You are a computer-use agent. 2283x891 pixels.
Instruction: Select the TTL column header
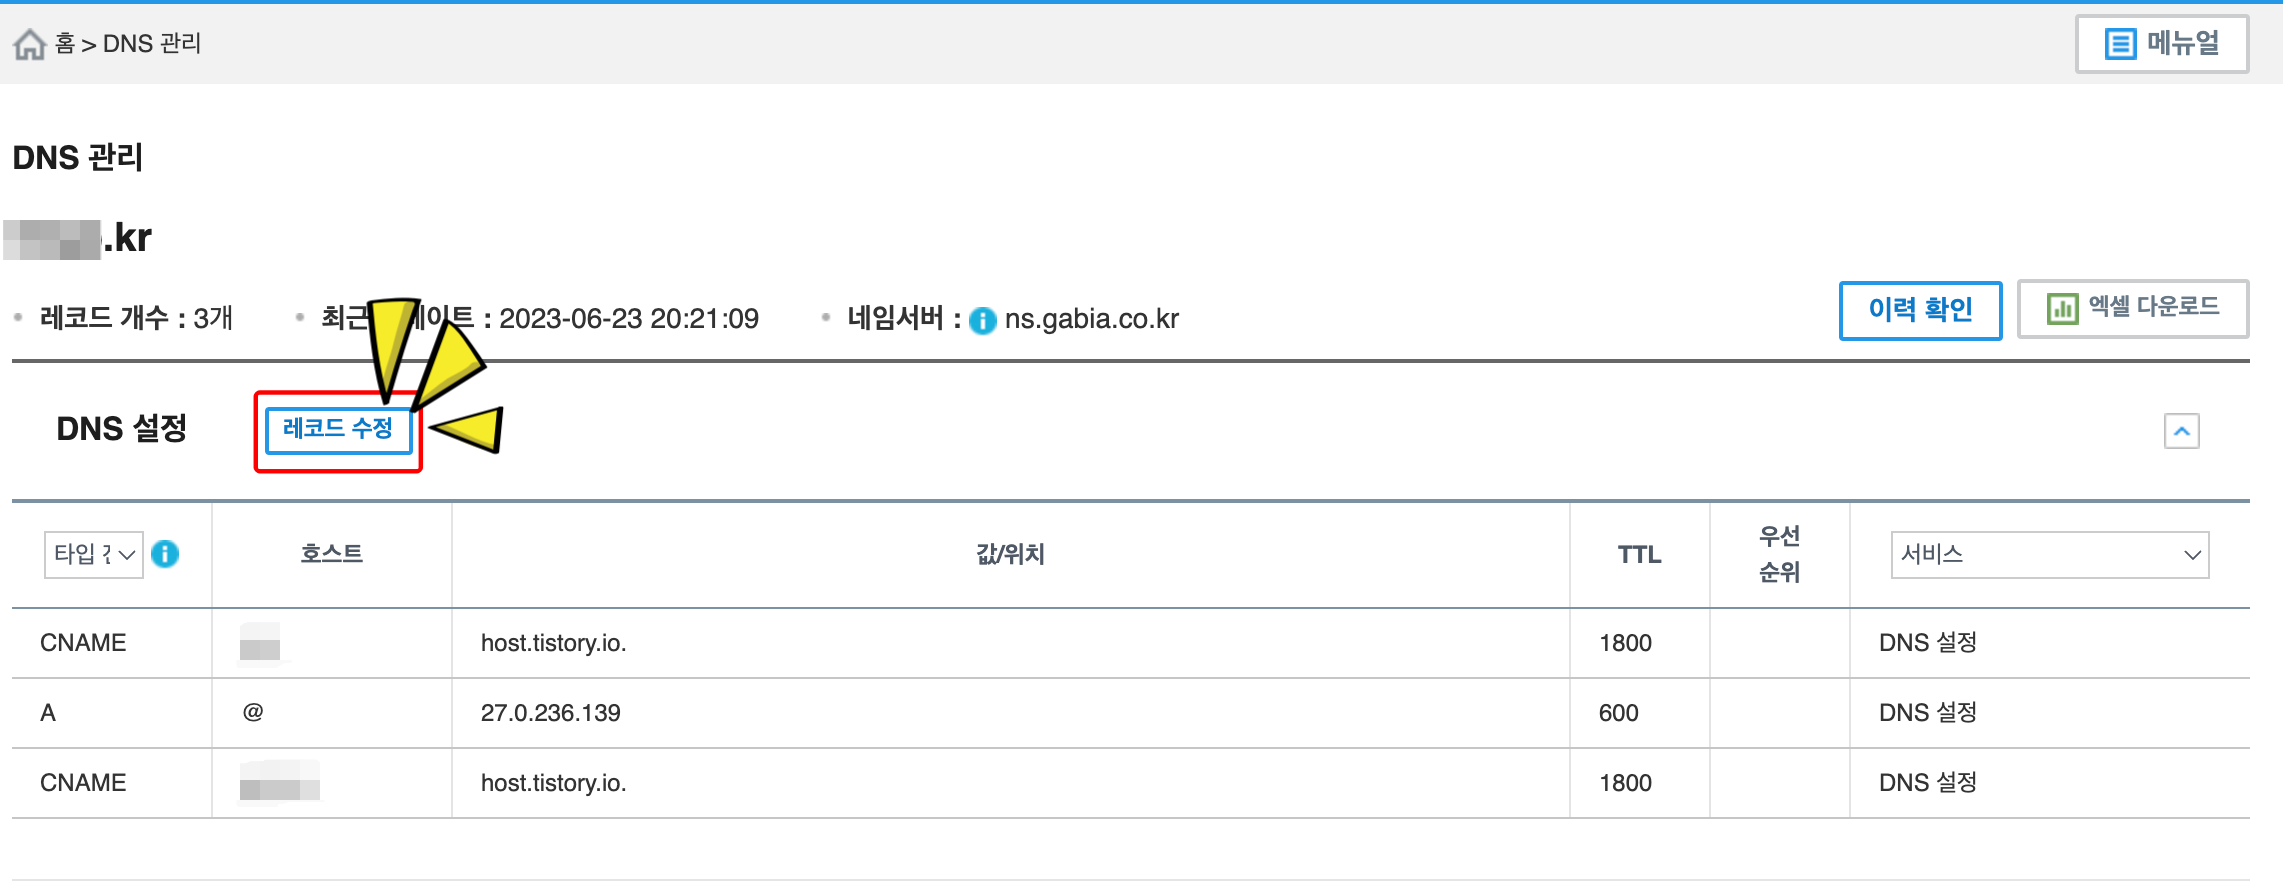click(x=1640, y=555)
